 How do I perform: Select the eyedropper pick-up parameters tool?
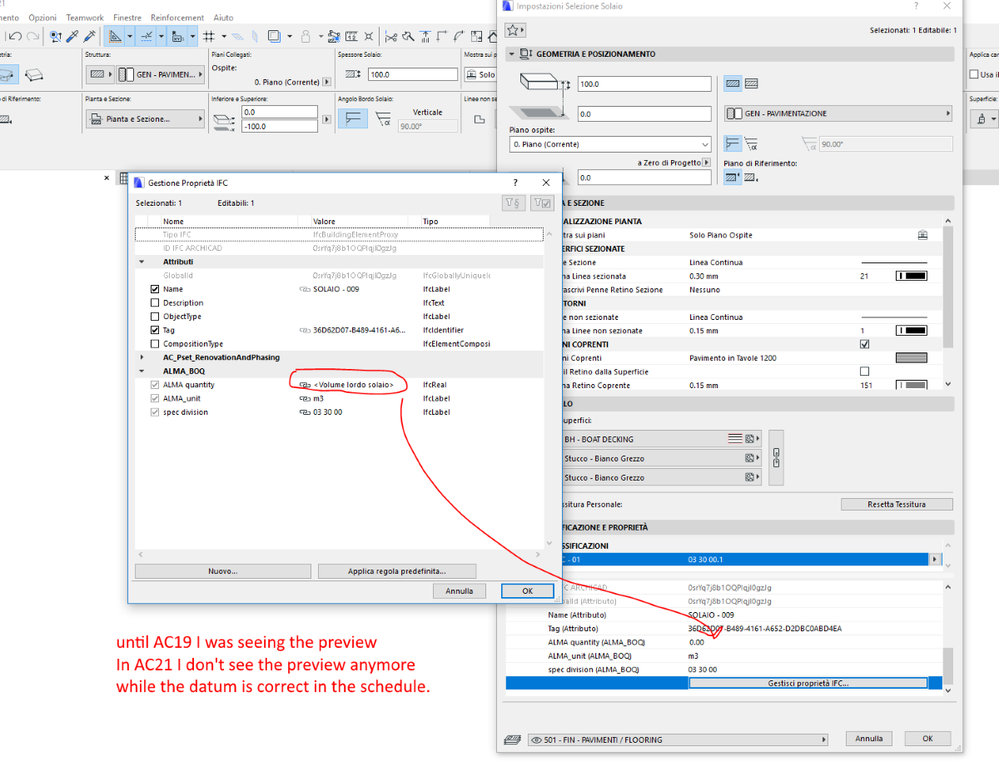point(73,36)
